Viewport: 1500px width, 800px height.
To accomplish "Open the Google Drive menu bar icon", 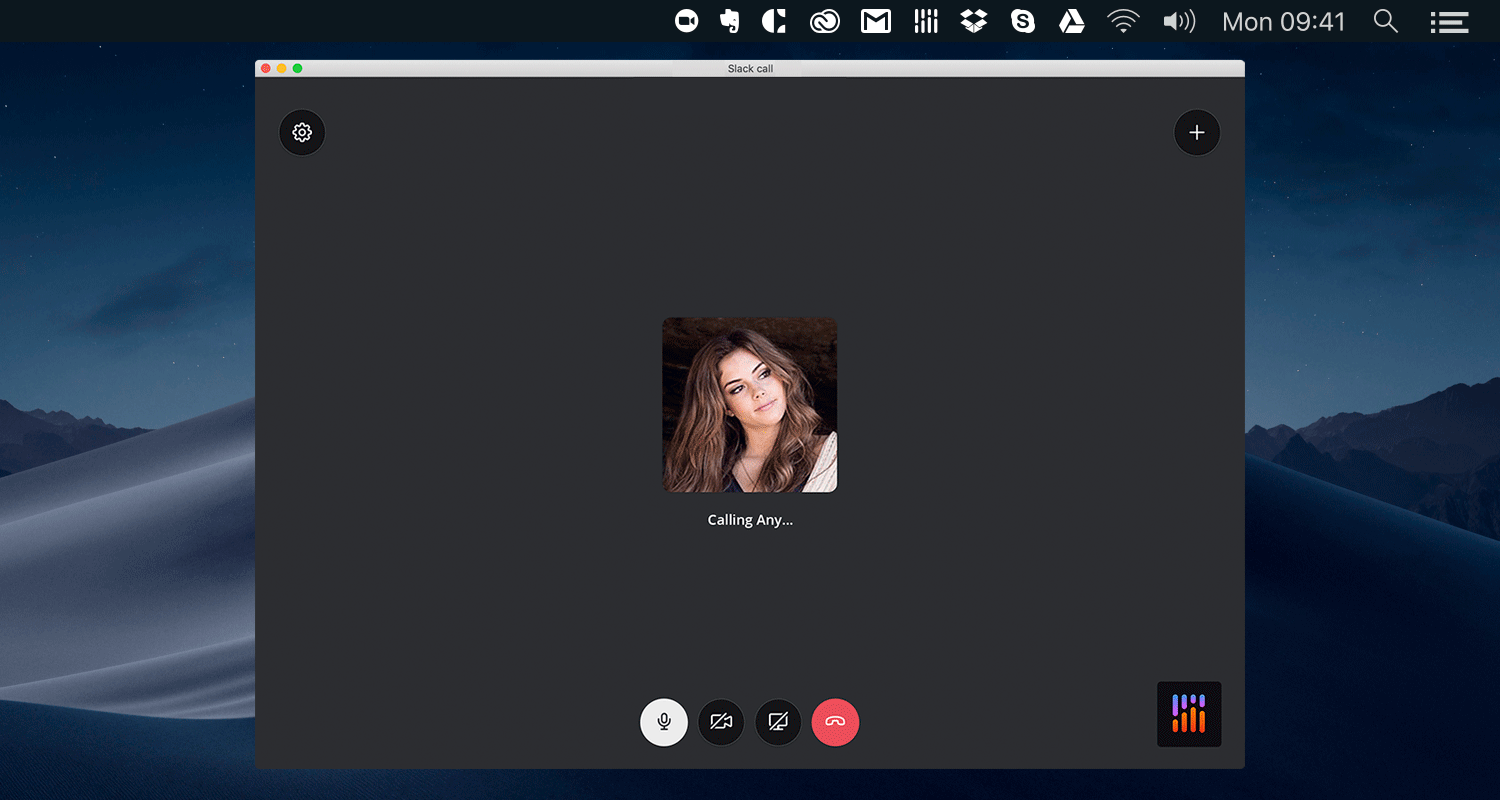I will click(1072, 21).
